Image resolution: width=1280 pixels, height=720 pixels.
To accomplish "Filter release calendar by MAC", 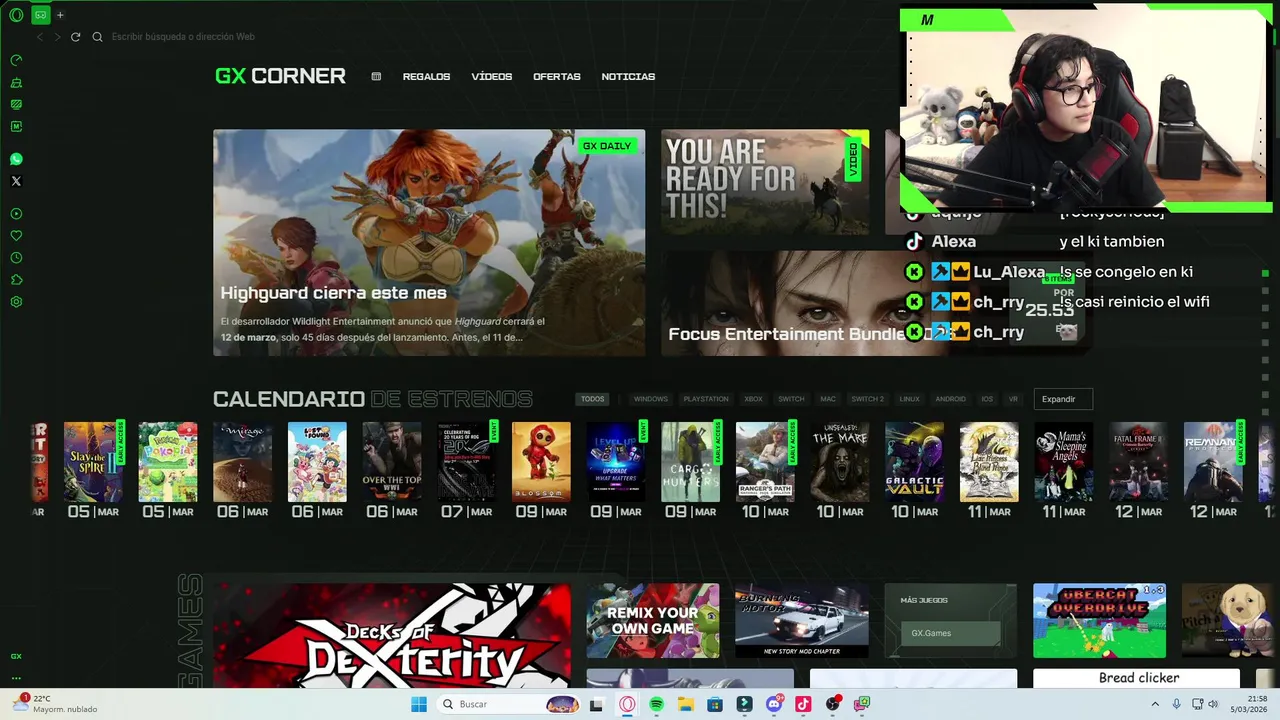I will [x=828, y=399].
